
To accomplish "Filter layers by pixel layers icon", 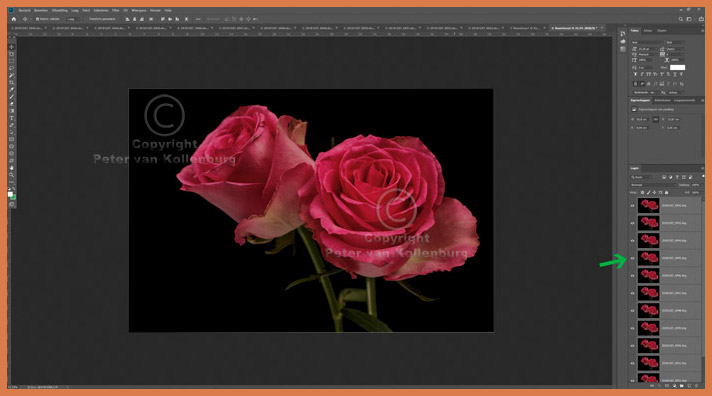I will (x=664, y=177).
